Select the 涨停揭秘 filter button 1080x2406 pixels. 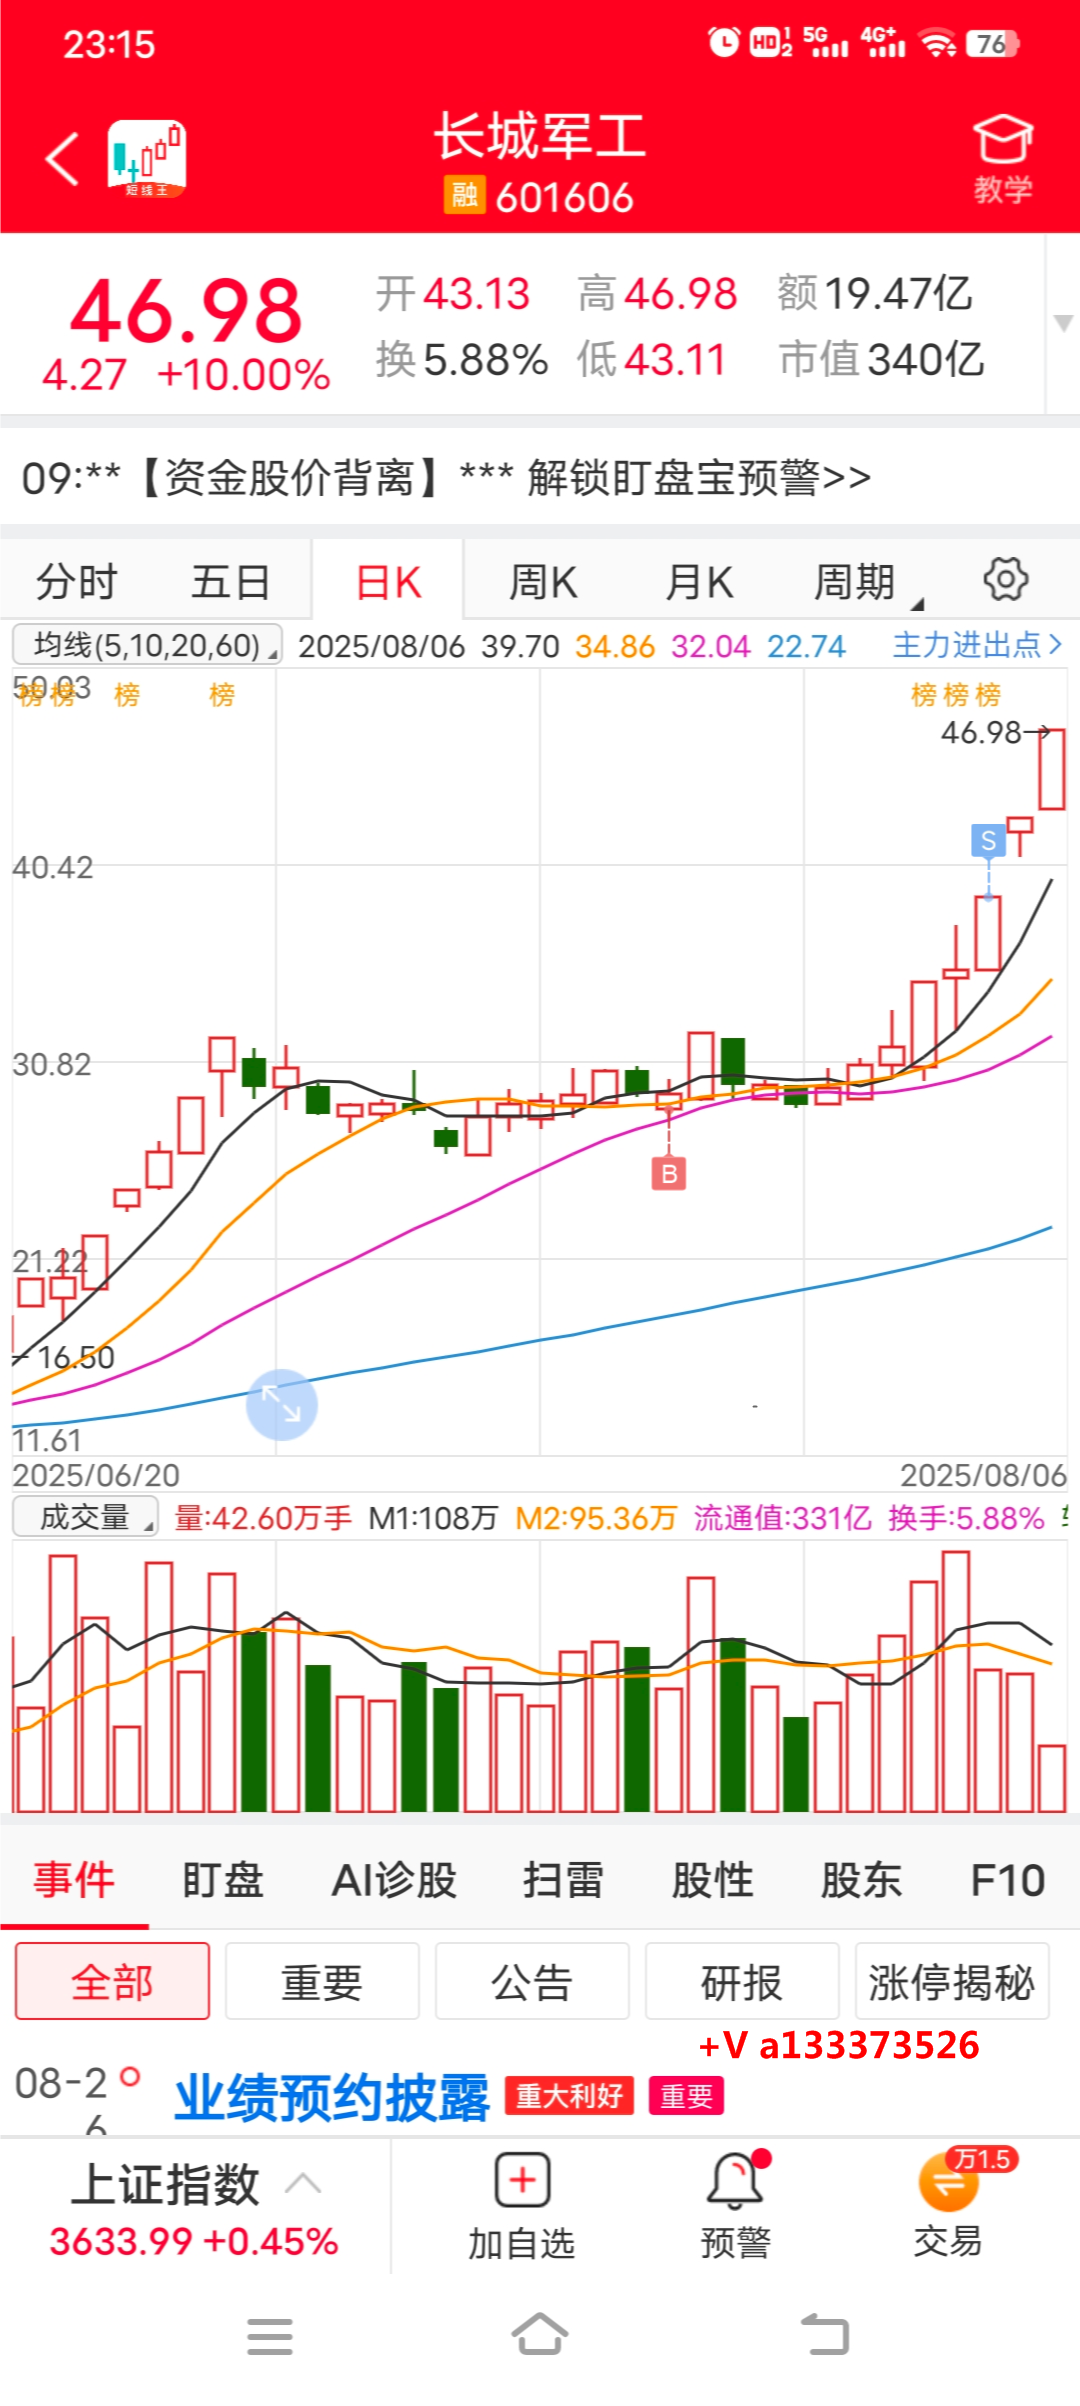pos(952,1981)
